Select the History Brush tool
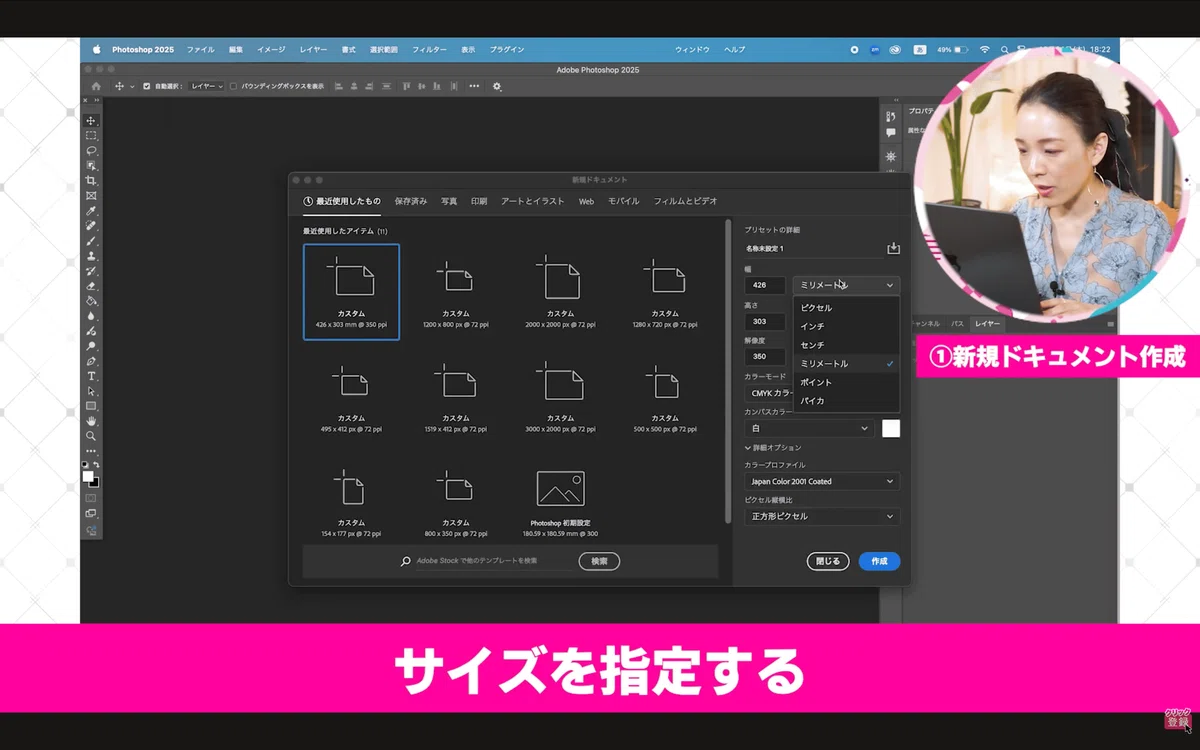Image resolution: width=1200 pixels, height=750 pixels. click(91, 271)
